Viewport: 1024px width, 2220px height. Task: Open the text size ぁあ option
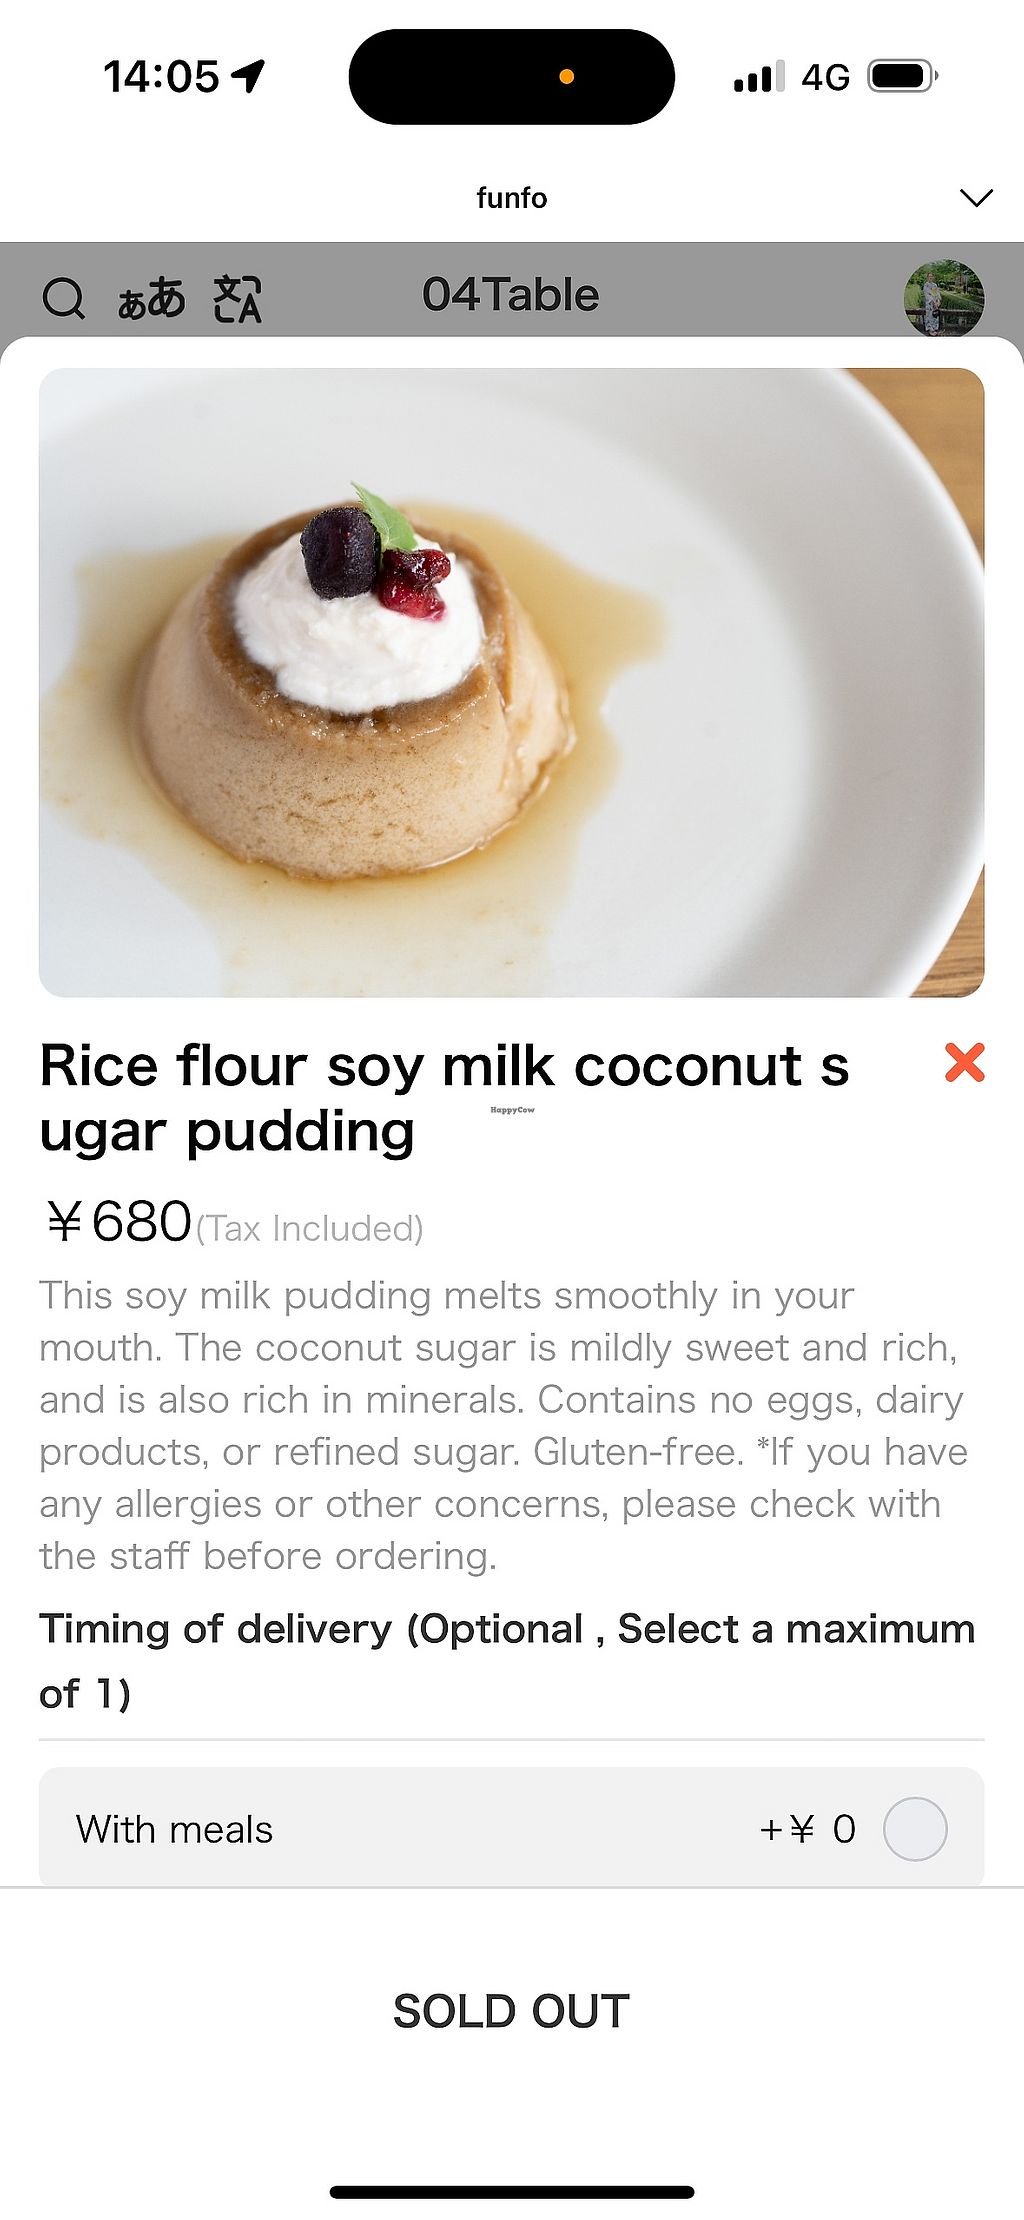coord(151,298)
